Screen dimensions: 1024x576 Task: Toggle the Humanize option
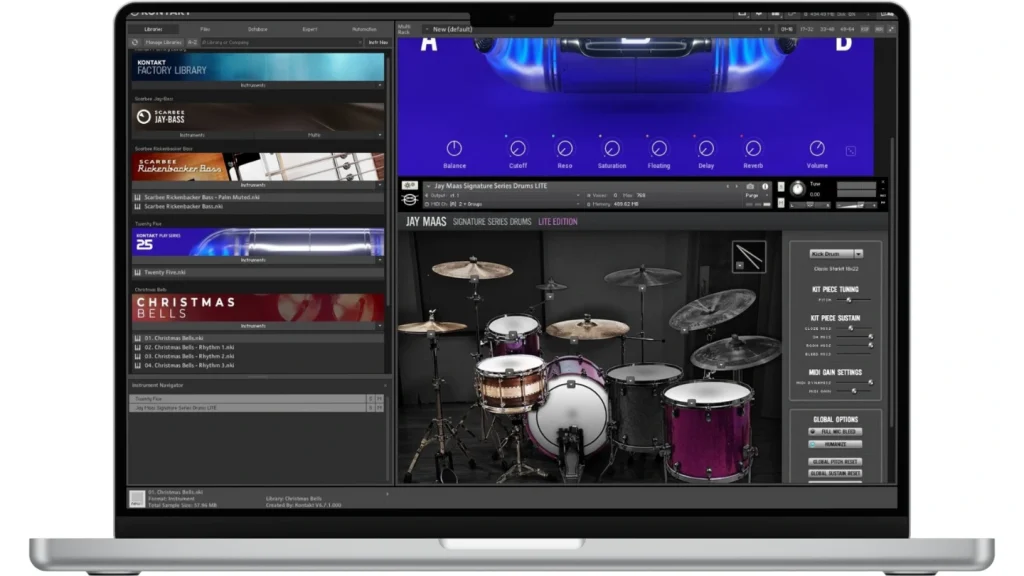coord(835,444)
